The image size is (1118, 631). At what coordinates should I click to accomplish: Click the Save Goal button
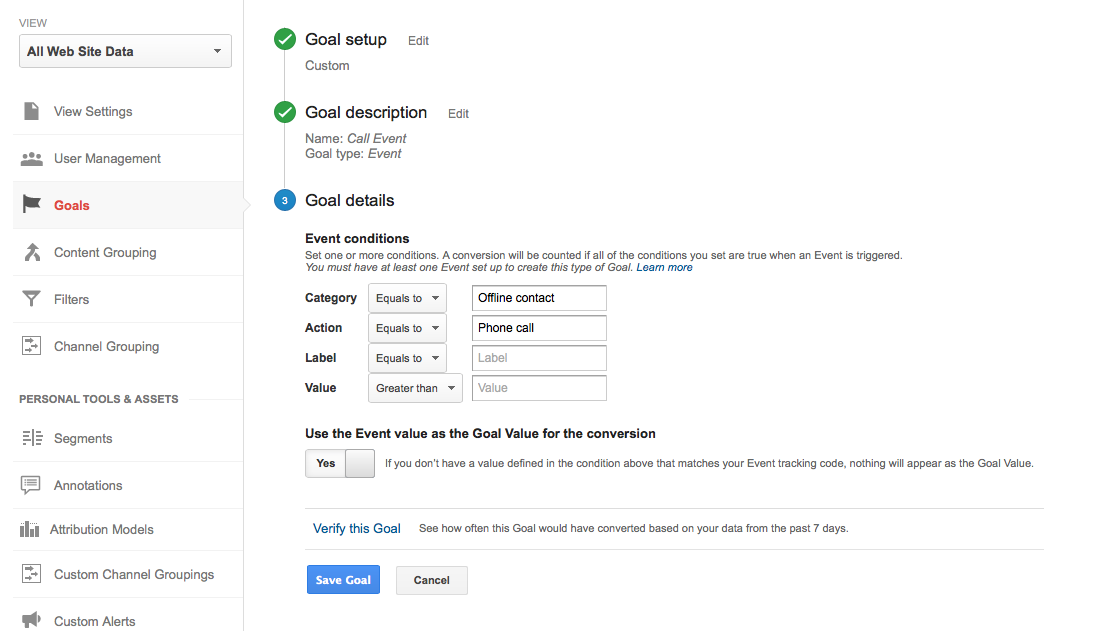tap(344, 580)
